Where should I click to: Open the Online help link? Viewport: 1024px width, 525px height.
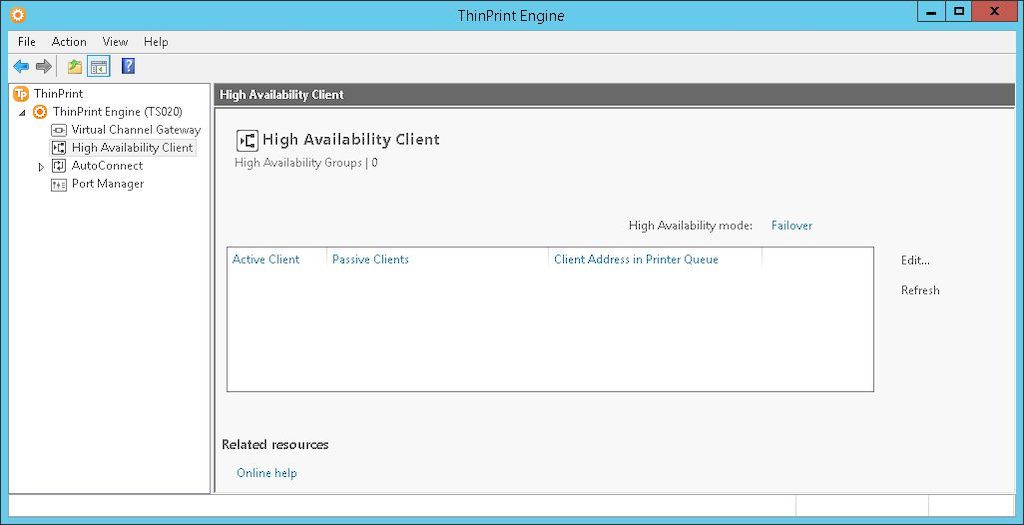pos(266,473)
